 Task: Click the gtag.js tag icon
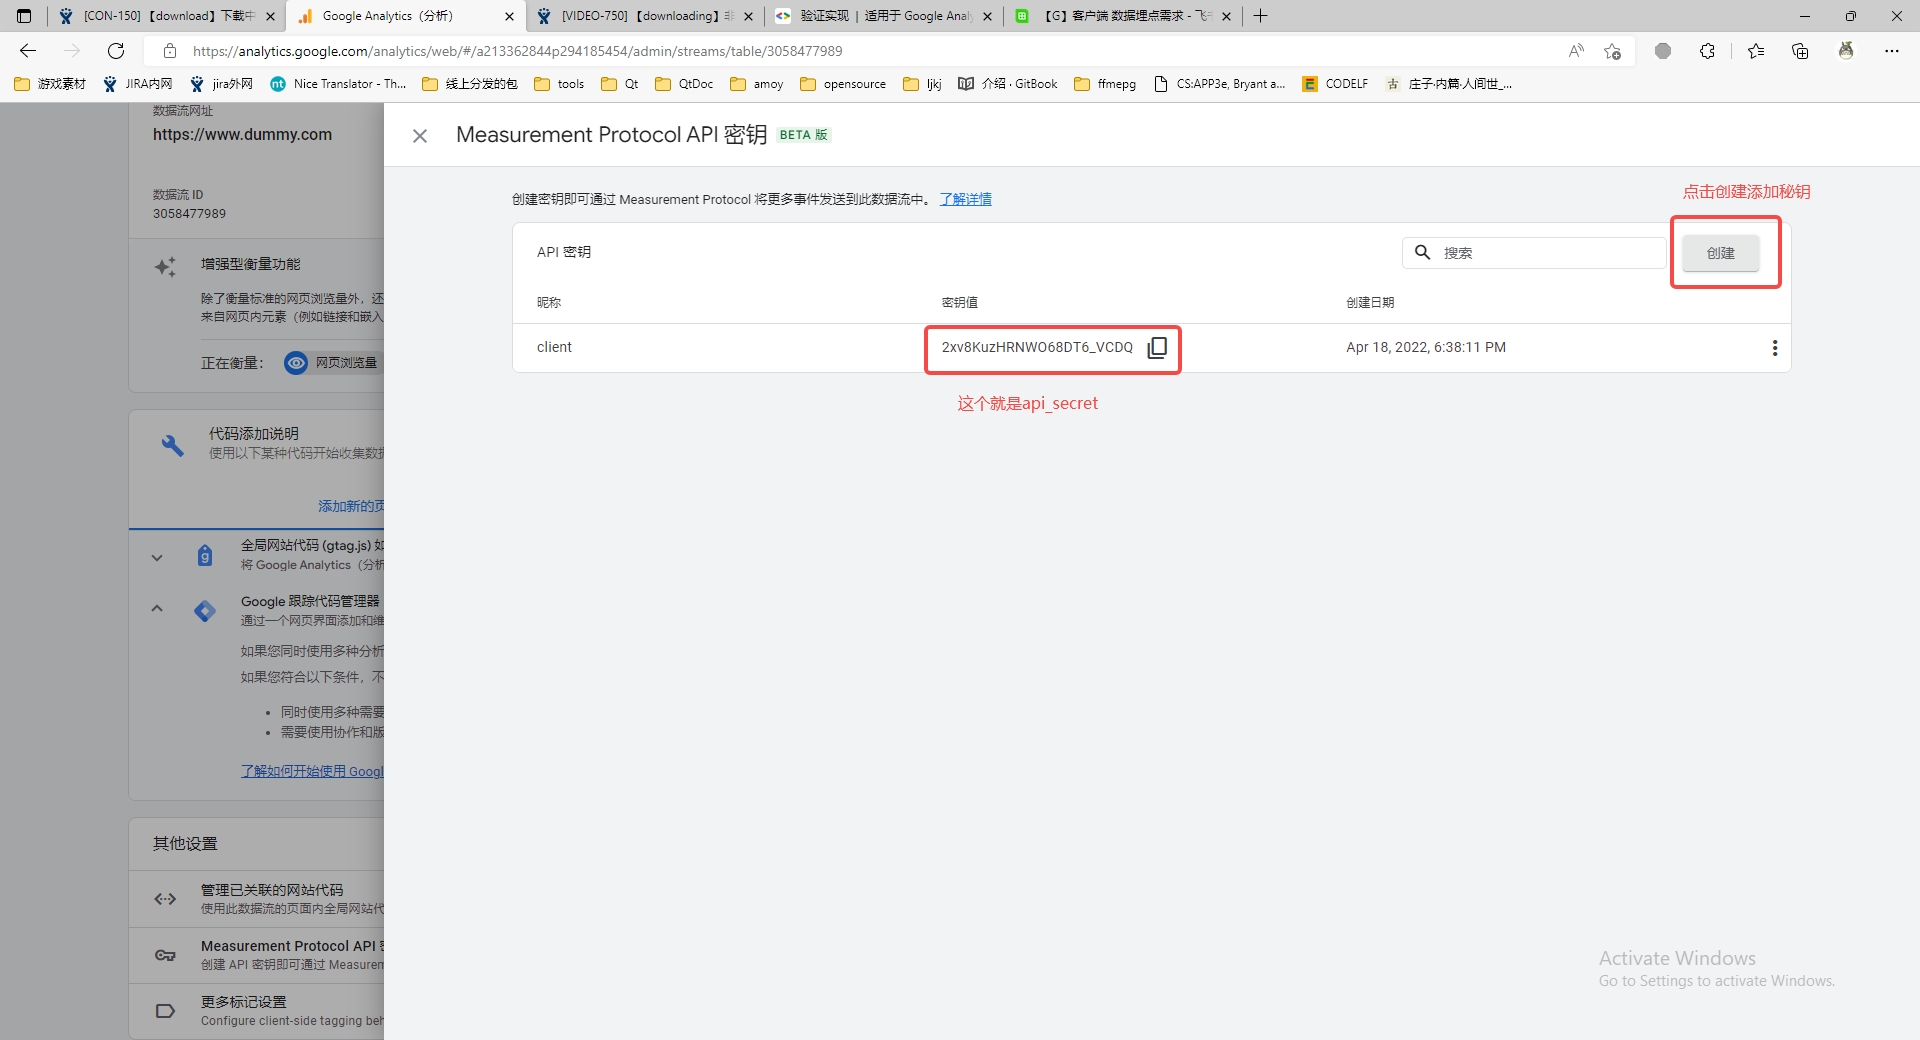pyautogui.click(x=205, y=555)
